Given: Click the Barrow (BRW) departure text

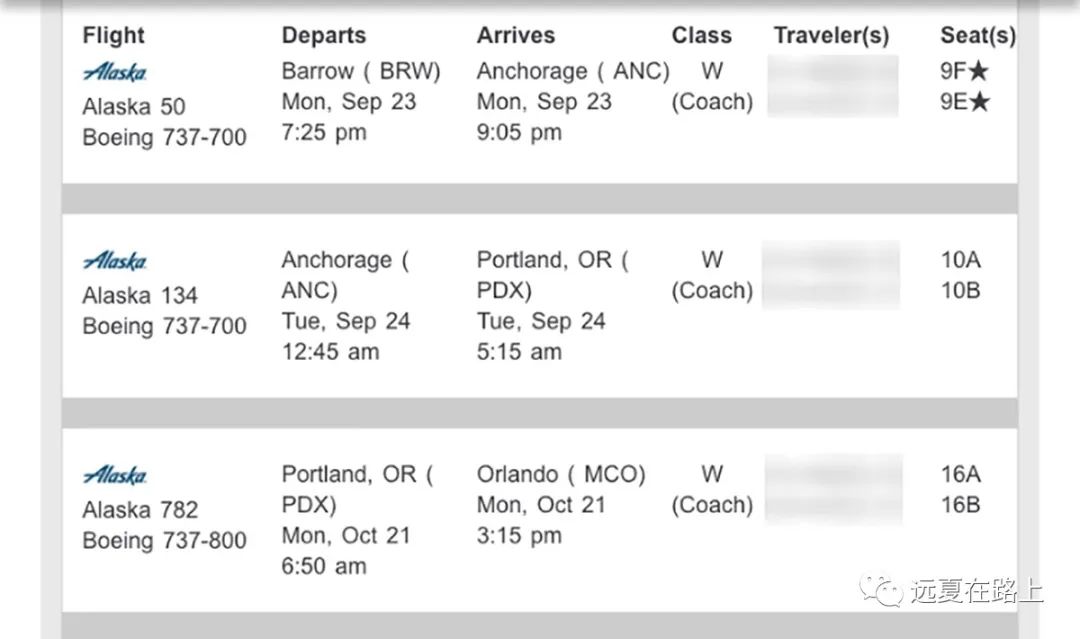Looking at the screenshot, I should 361,71.
